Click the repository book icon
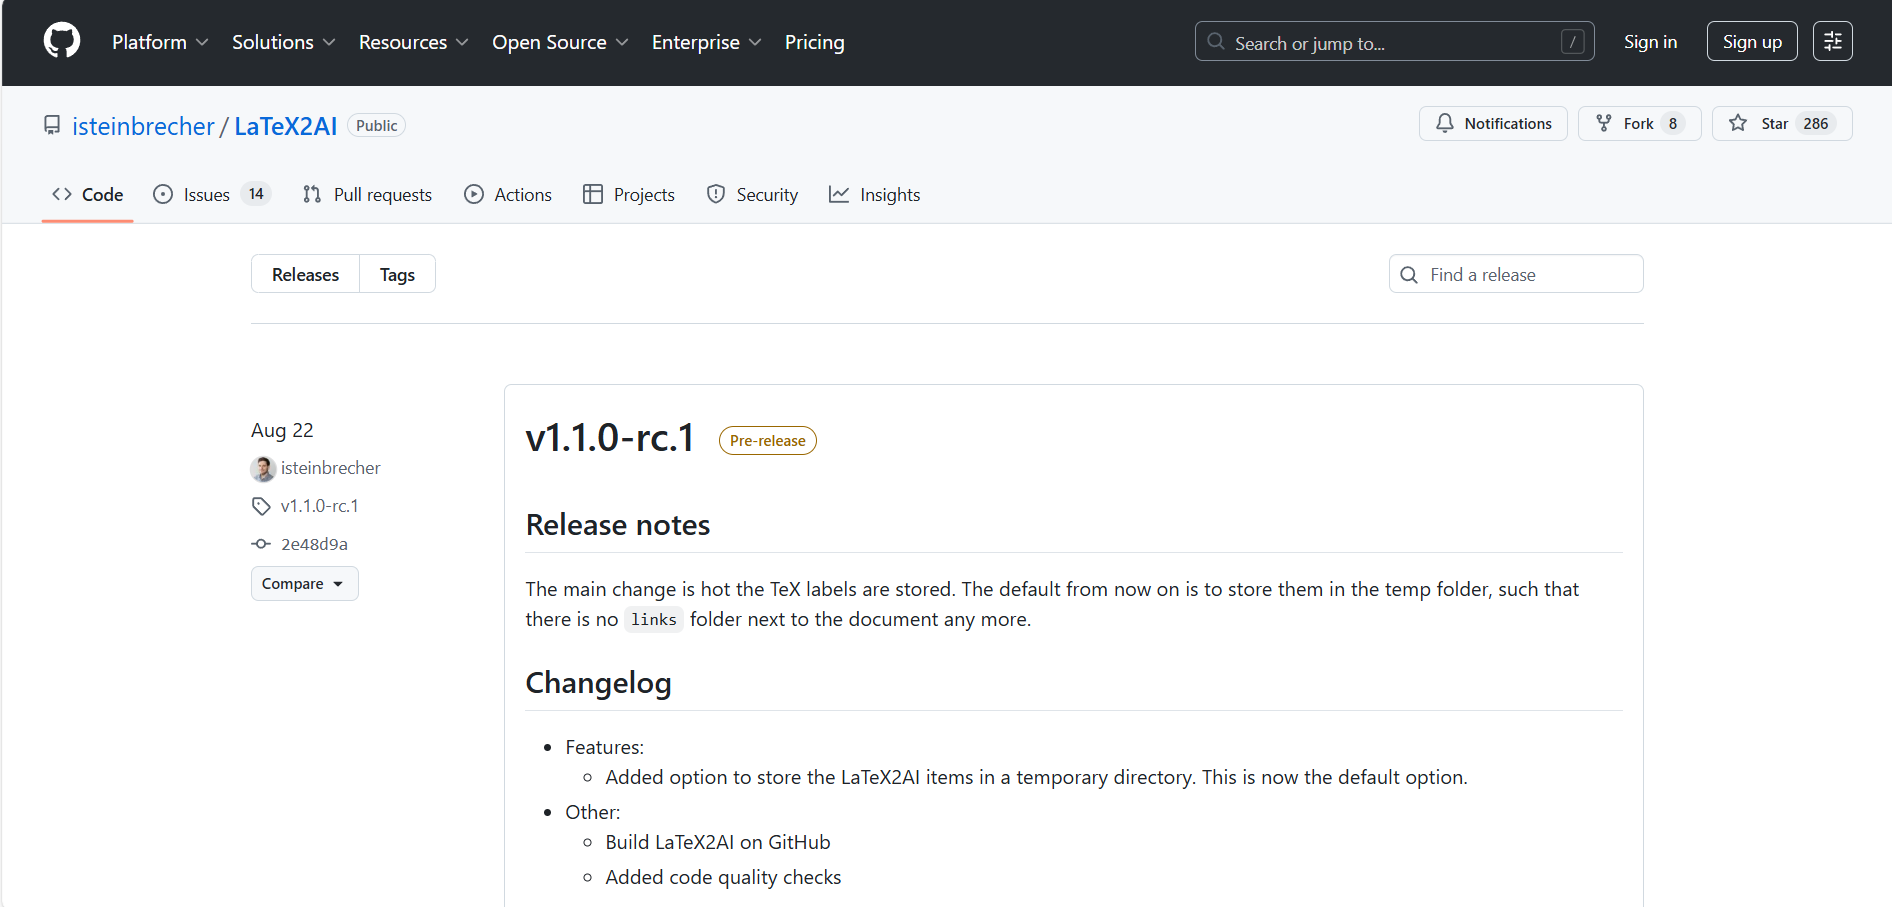 tap(52, 125)
